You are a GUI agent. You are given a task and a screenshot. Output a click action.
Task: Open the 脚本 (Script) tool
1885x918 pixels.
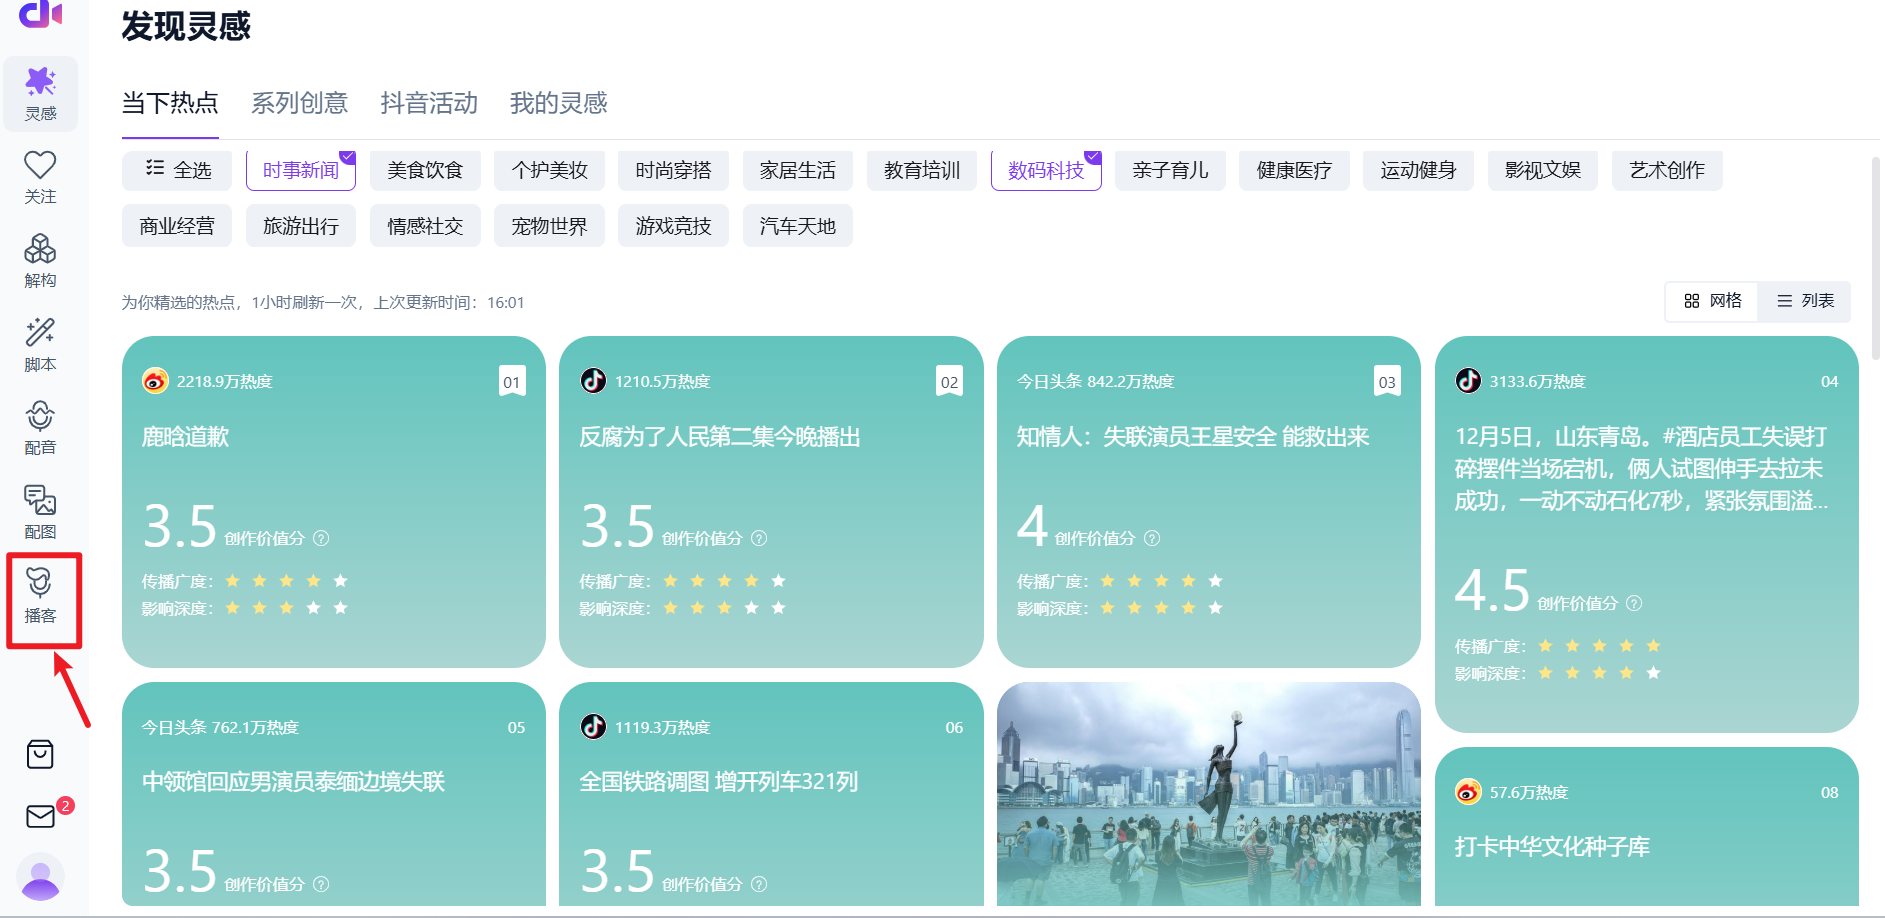tap(40, 344)
